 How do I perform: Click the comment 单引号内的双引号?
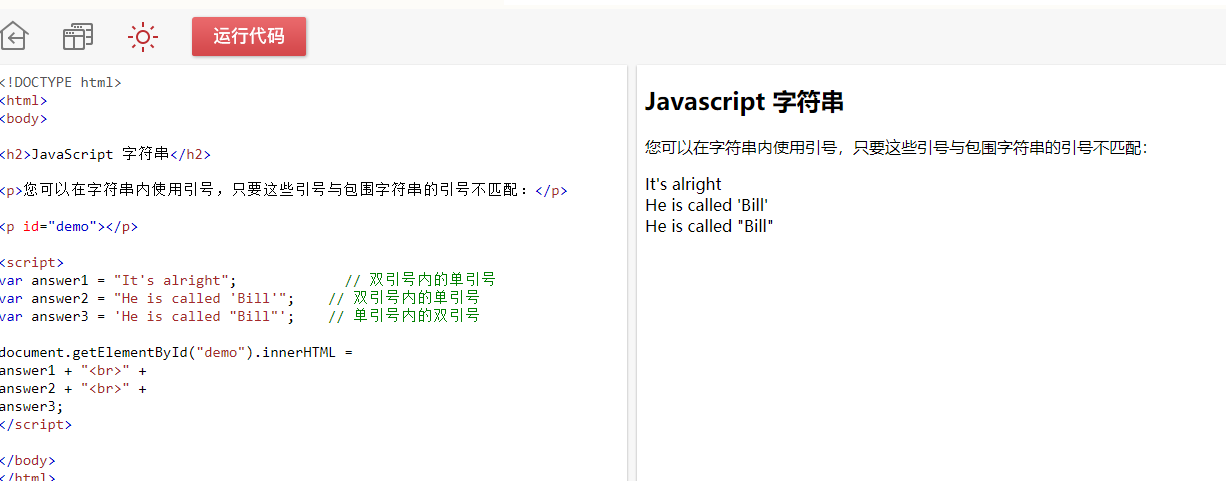tap(416, 316)
